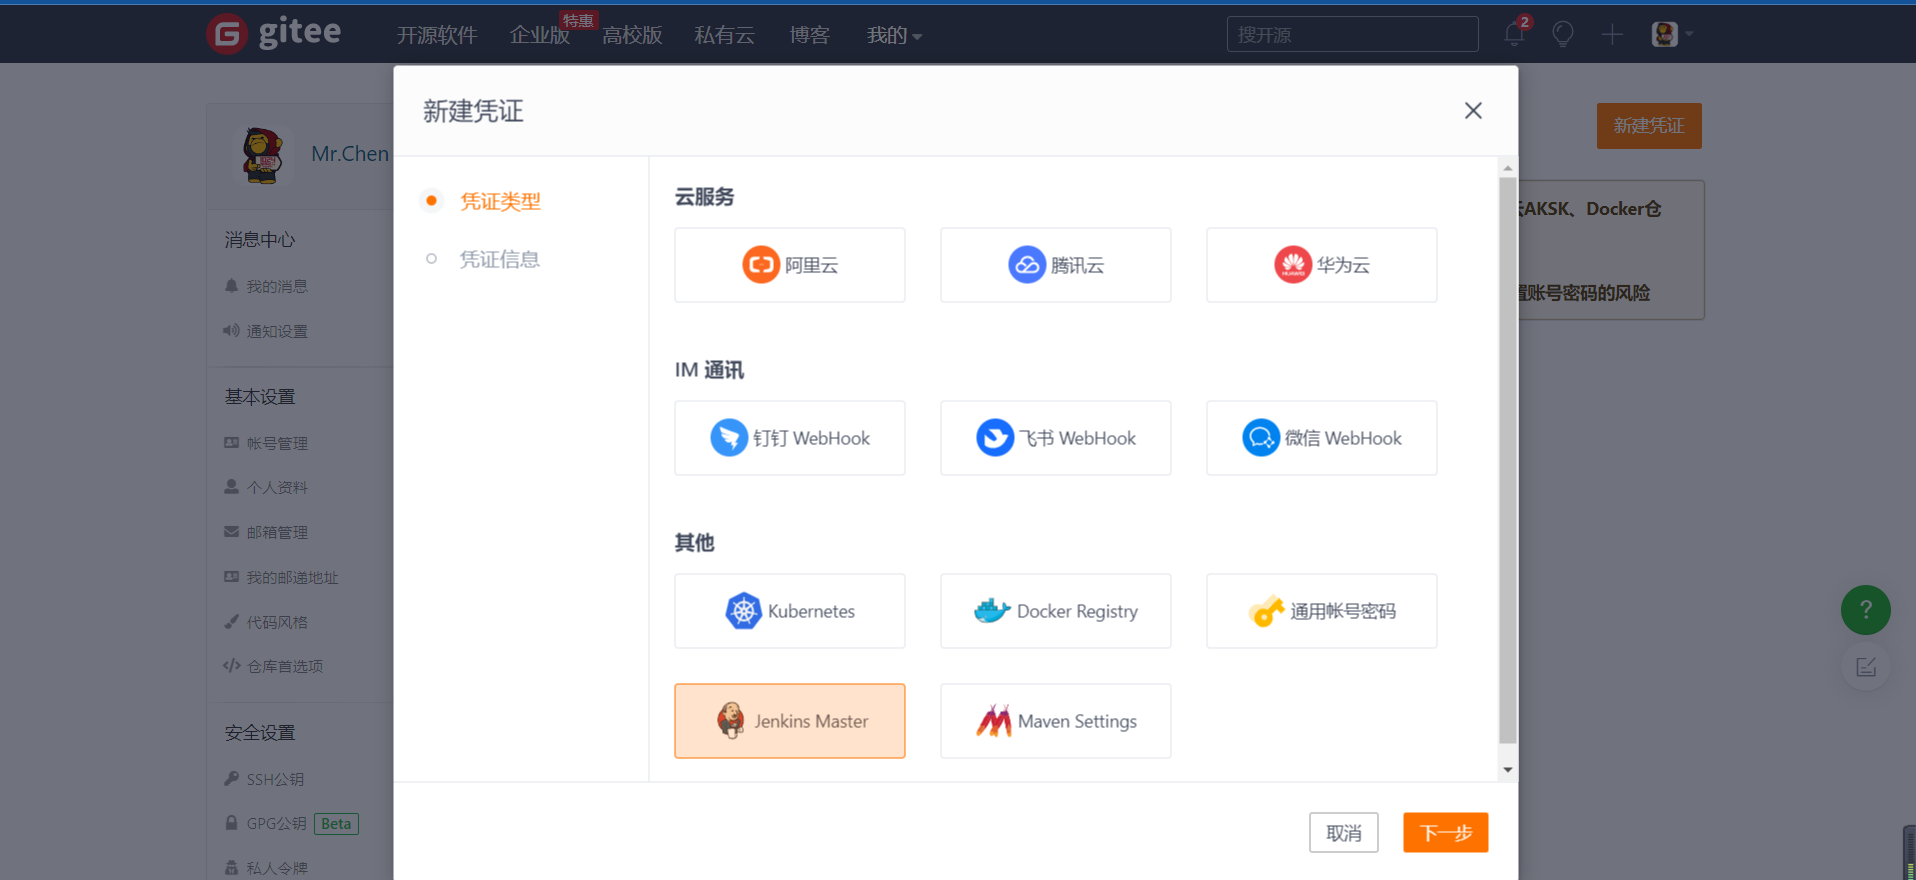Click the 钉钉 blue logo icon
The width and height of the screenshot is (1916, 880).
(x=729, y=438)
